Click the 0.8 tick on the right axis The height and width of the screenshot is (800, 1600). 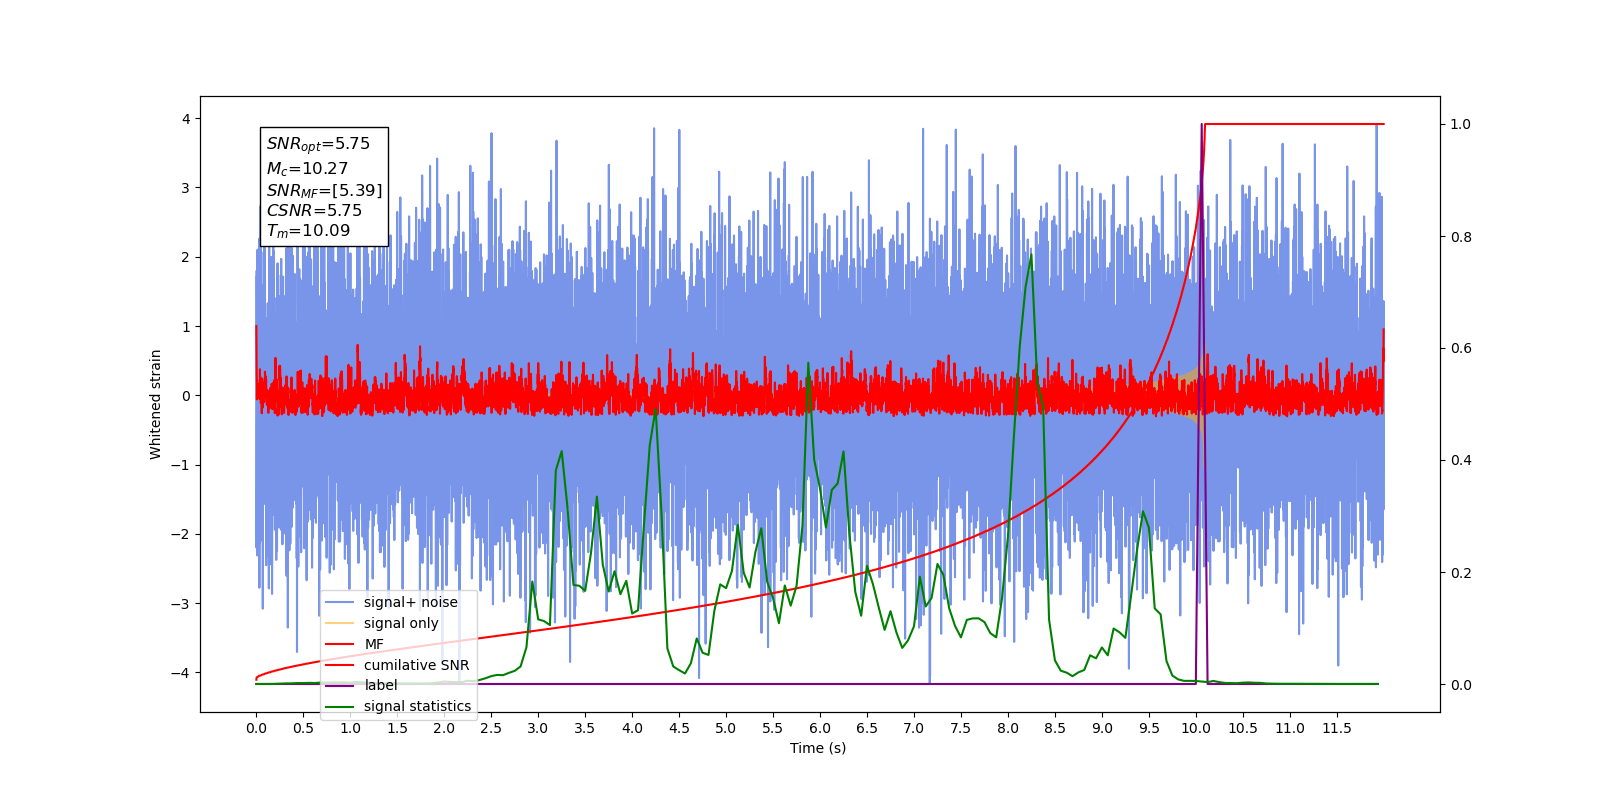1461,237
